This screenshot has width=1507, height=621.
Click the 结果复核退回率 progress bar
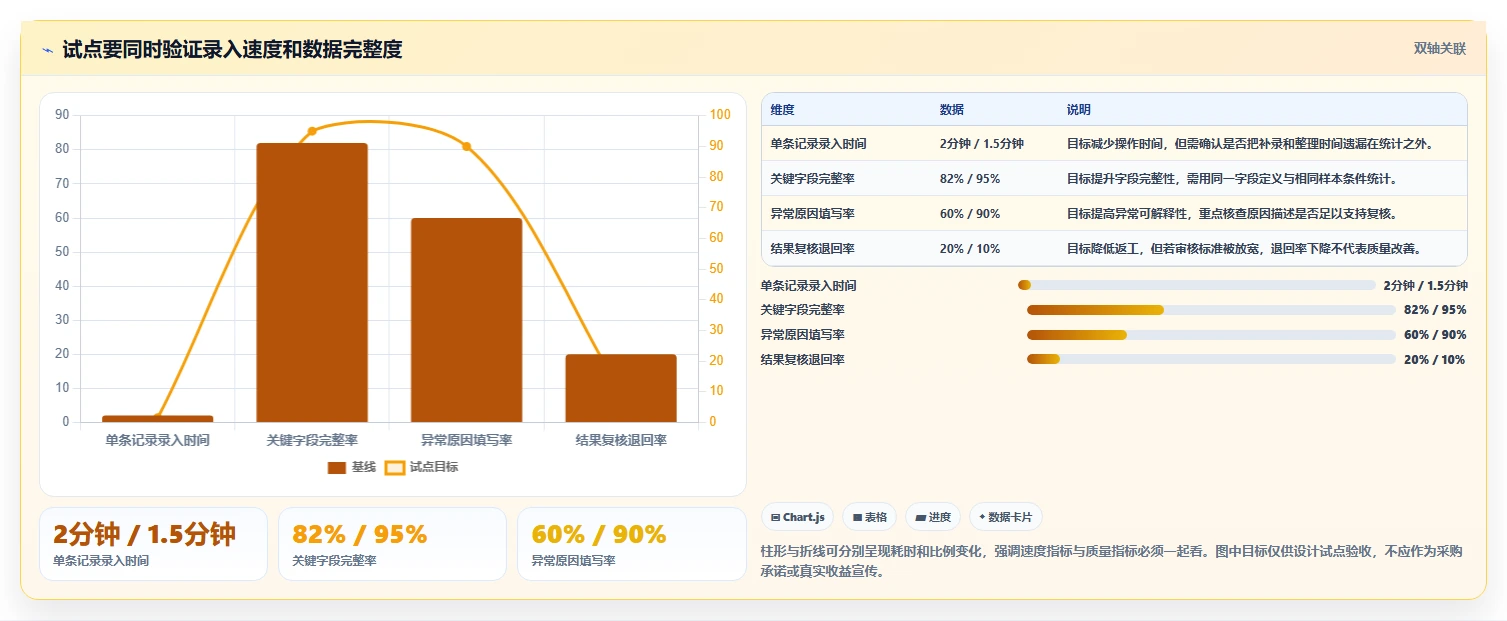pos(1211,359)
